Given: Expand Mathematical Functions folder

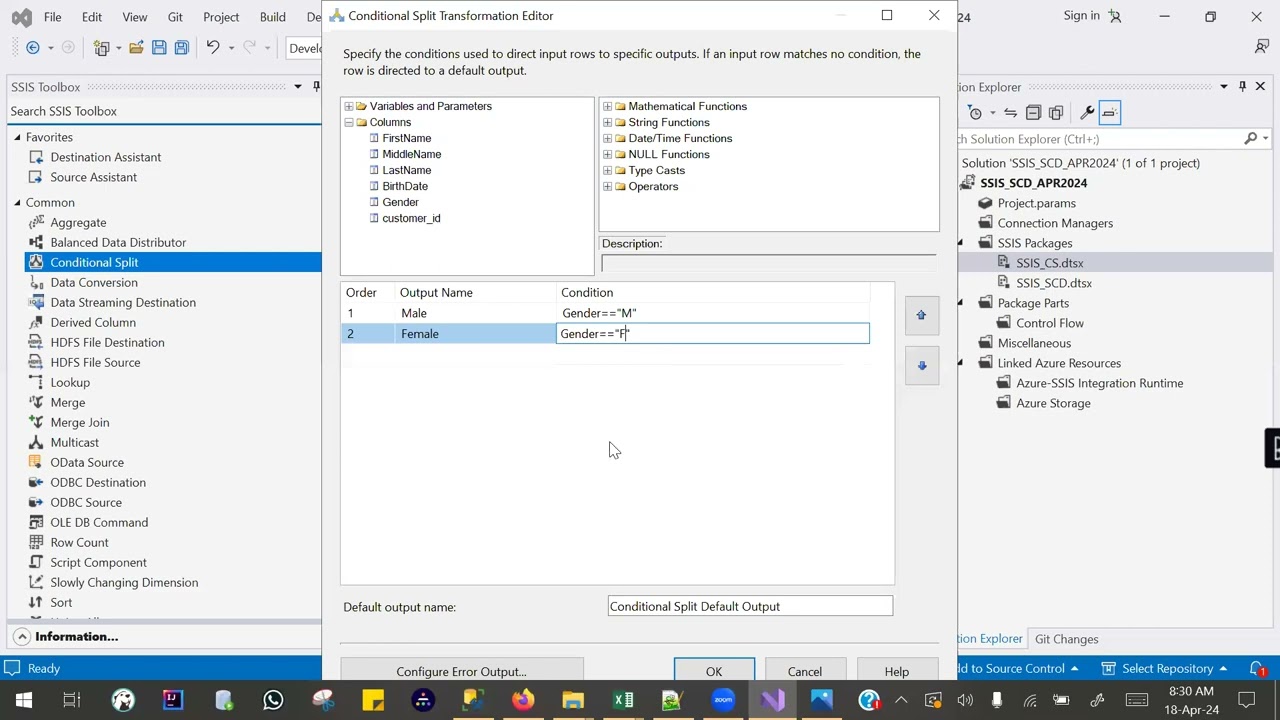Looking at the screenshot, I should click(x=607, y=106).
